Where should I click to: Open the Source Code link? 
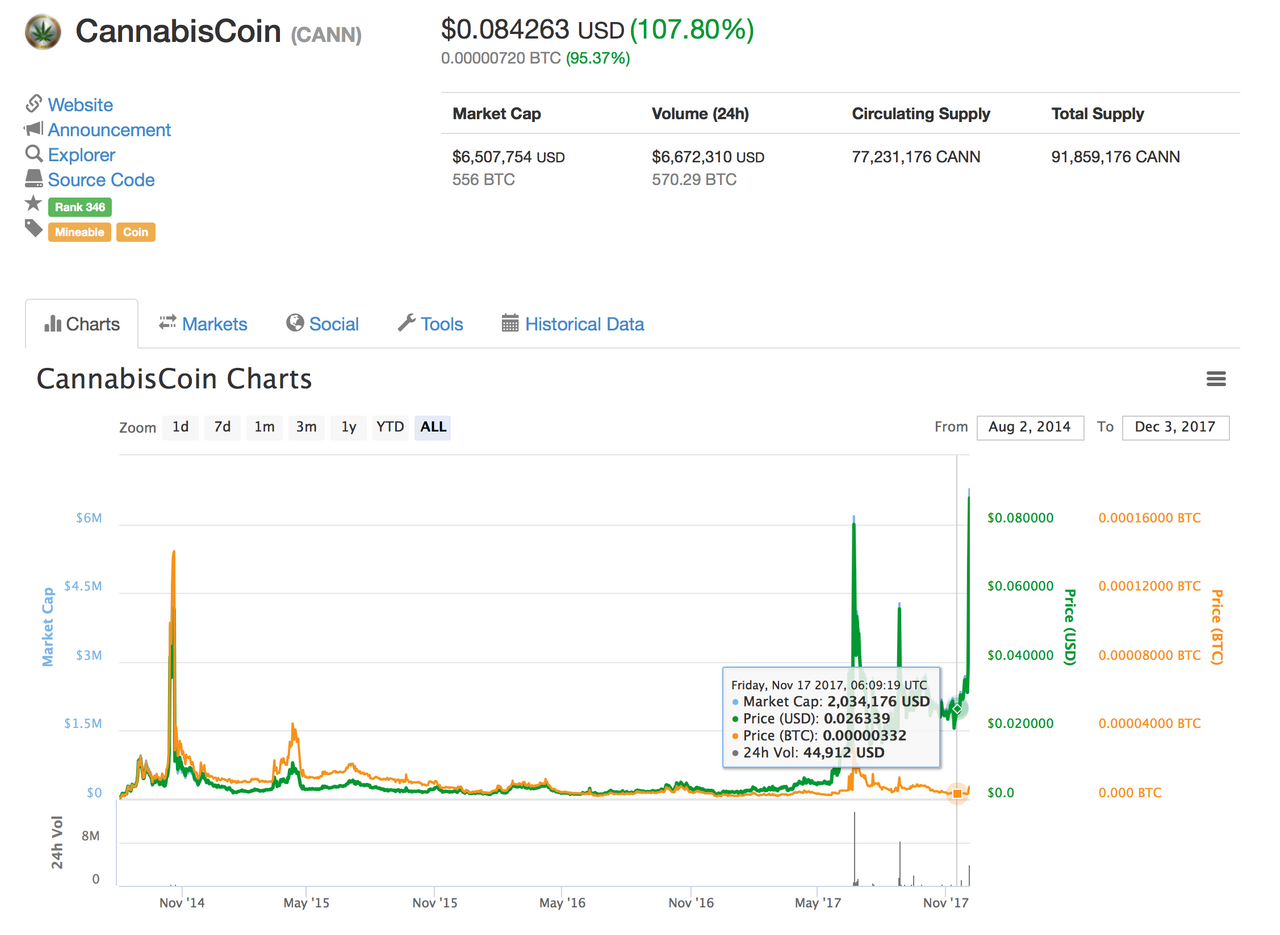101,180
